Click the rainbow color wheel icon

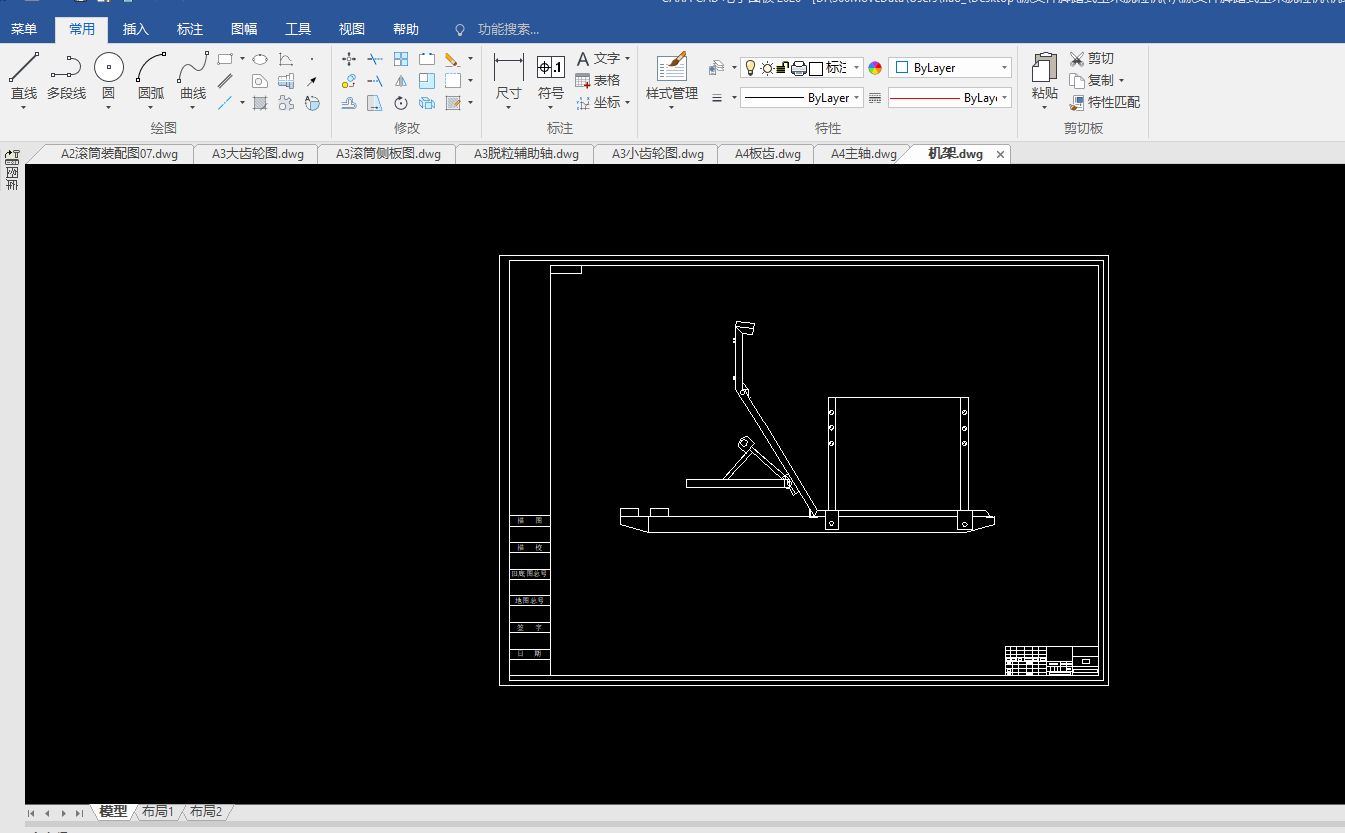click(875, 68)
